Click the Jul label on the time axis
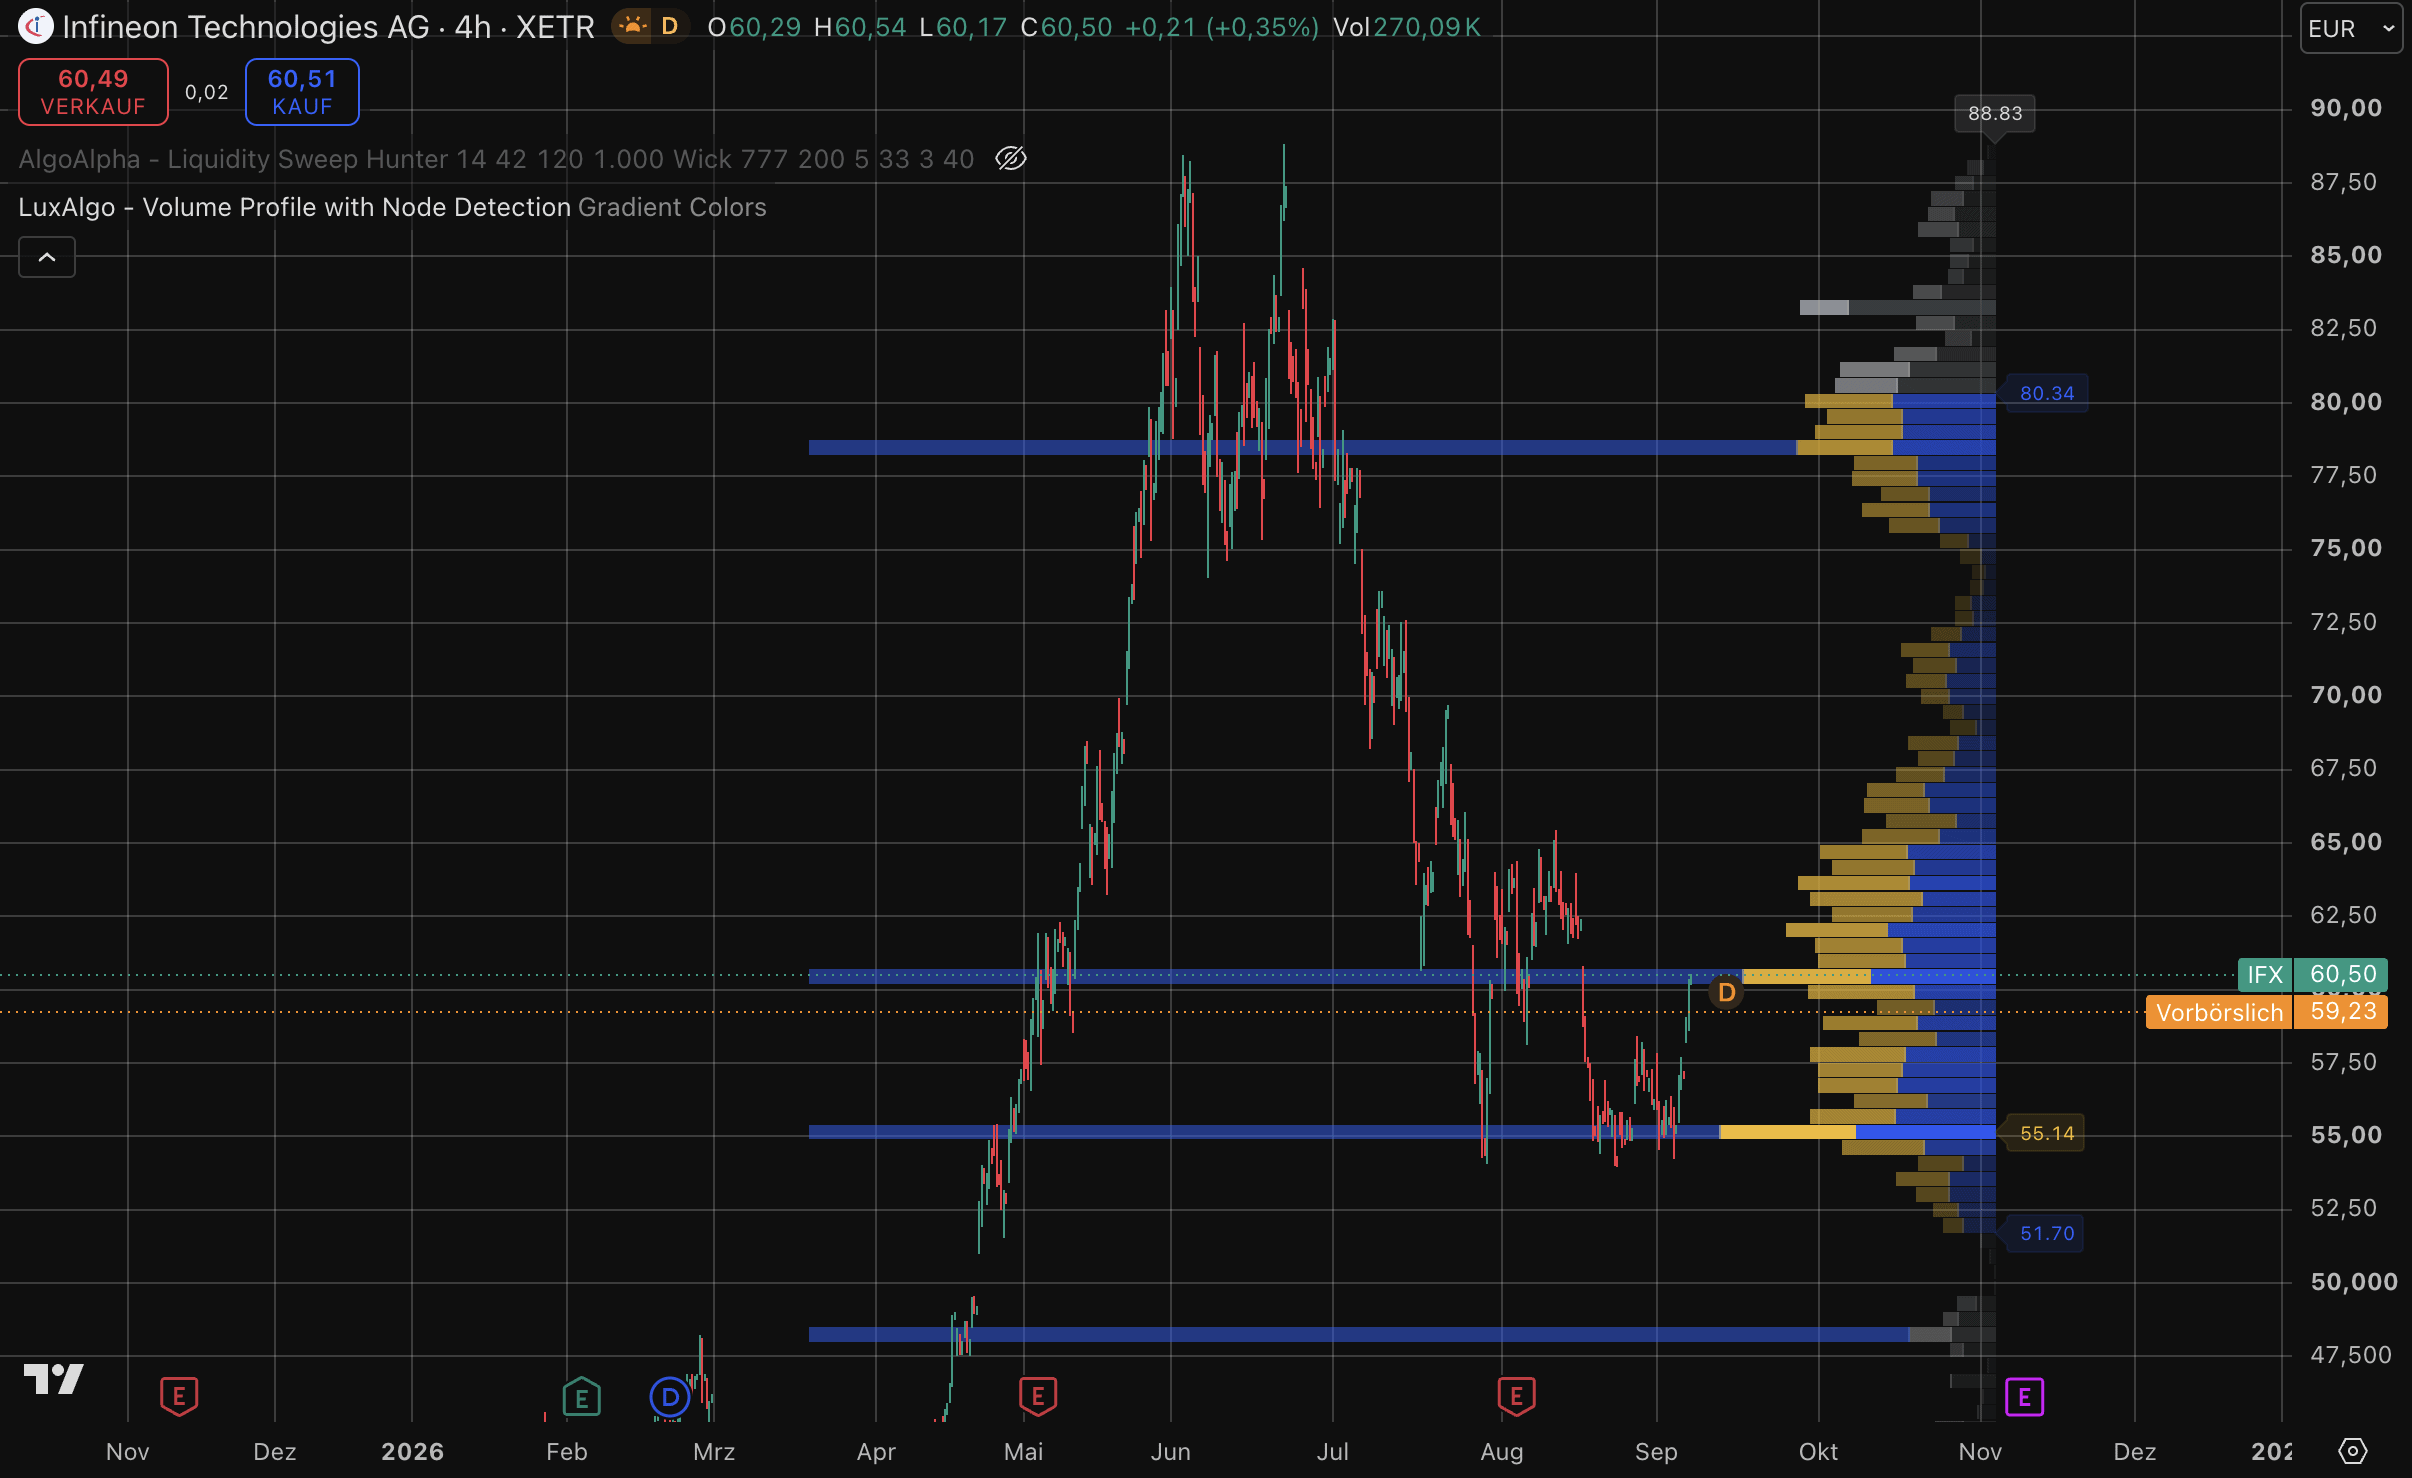The height and width of the screenshot is (1478, 2412). point(1332,1452)
